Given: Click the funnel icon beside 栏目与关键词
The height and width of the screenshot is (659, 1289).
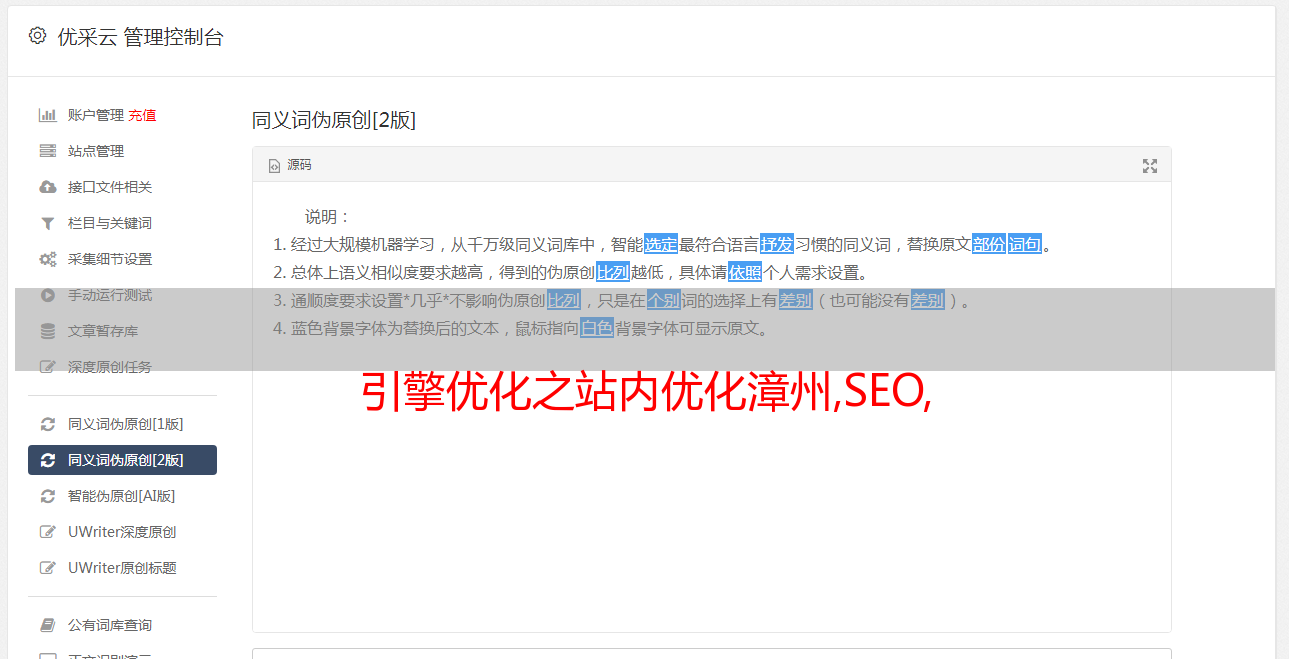Looking at the screenshot, I should tap(47, 223).
